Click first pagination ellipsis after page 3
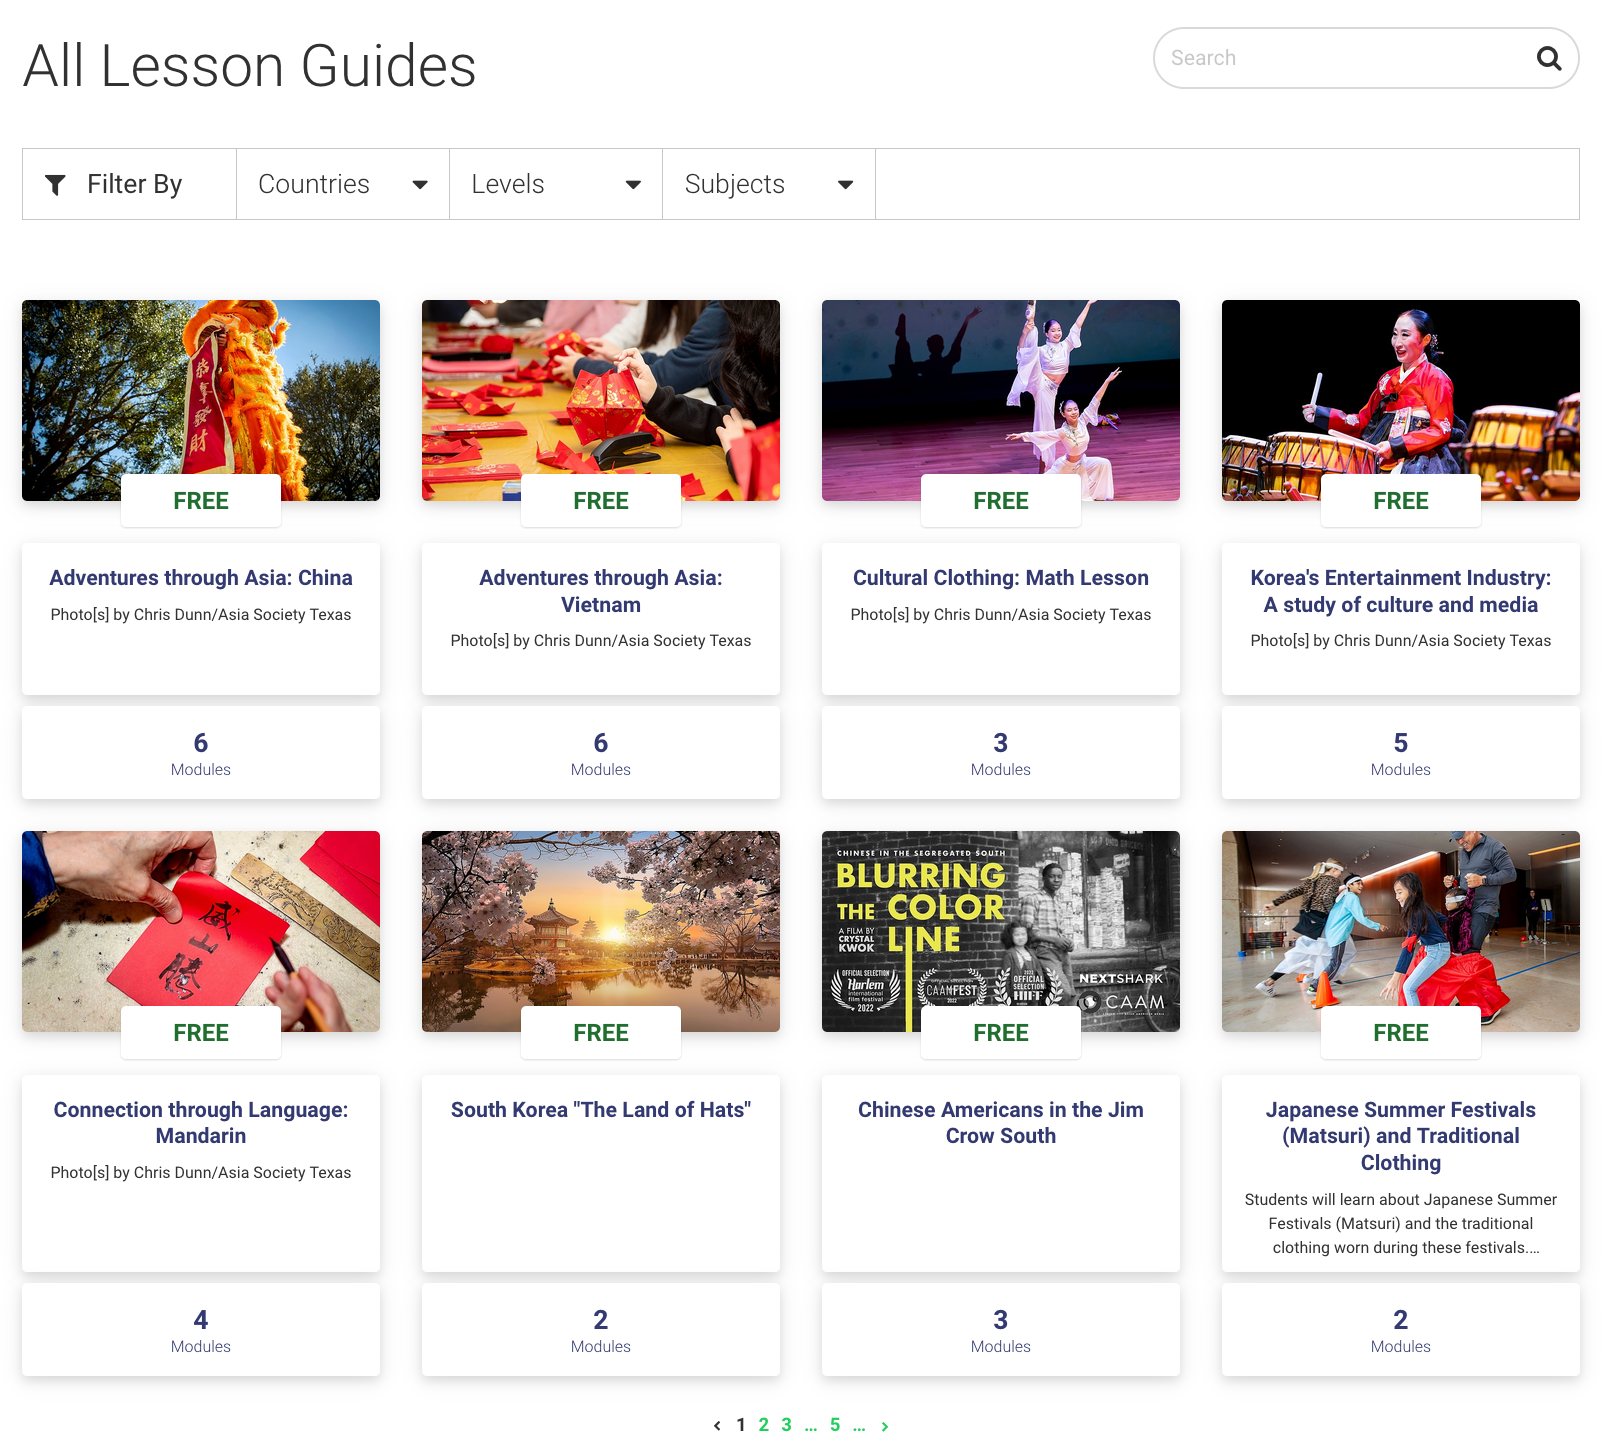Screen dimensions: 1604x1446 [811, 1426]
